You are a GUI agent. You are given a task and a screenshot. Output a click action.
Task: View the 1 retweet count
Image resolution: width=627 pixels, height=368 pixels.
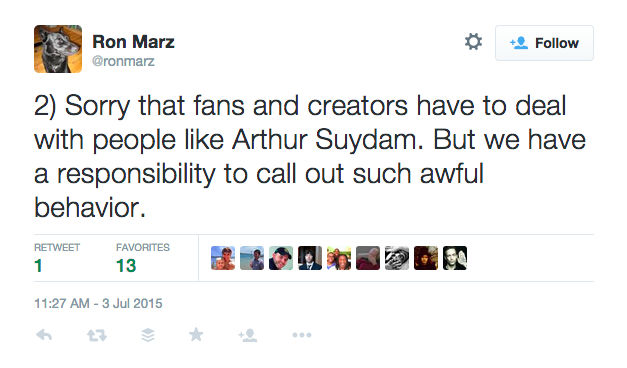[x=38, y=266]
